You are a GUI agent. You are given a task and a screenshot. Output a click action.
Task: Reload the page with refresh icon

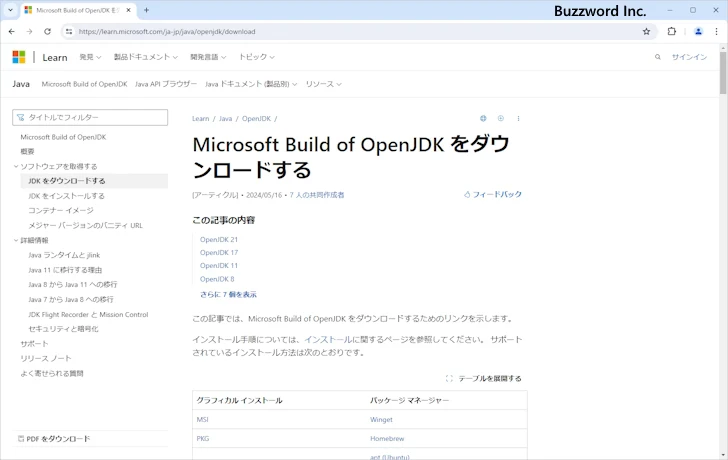pyautogui.click(x=47, y=32)
